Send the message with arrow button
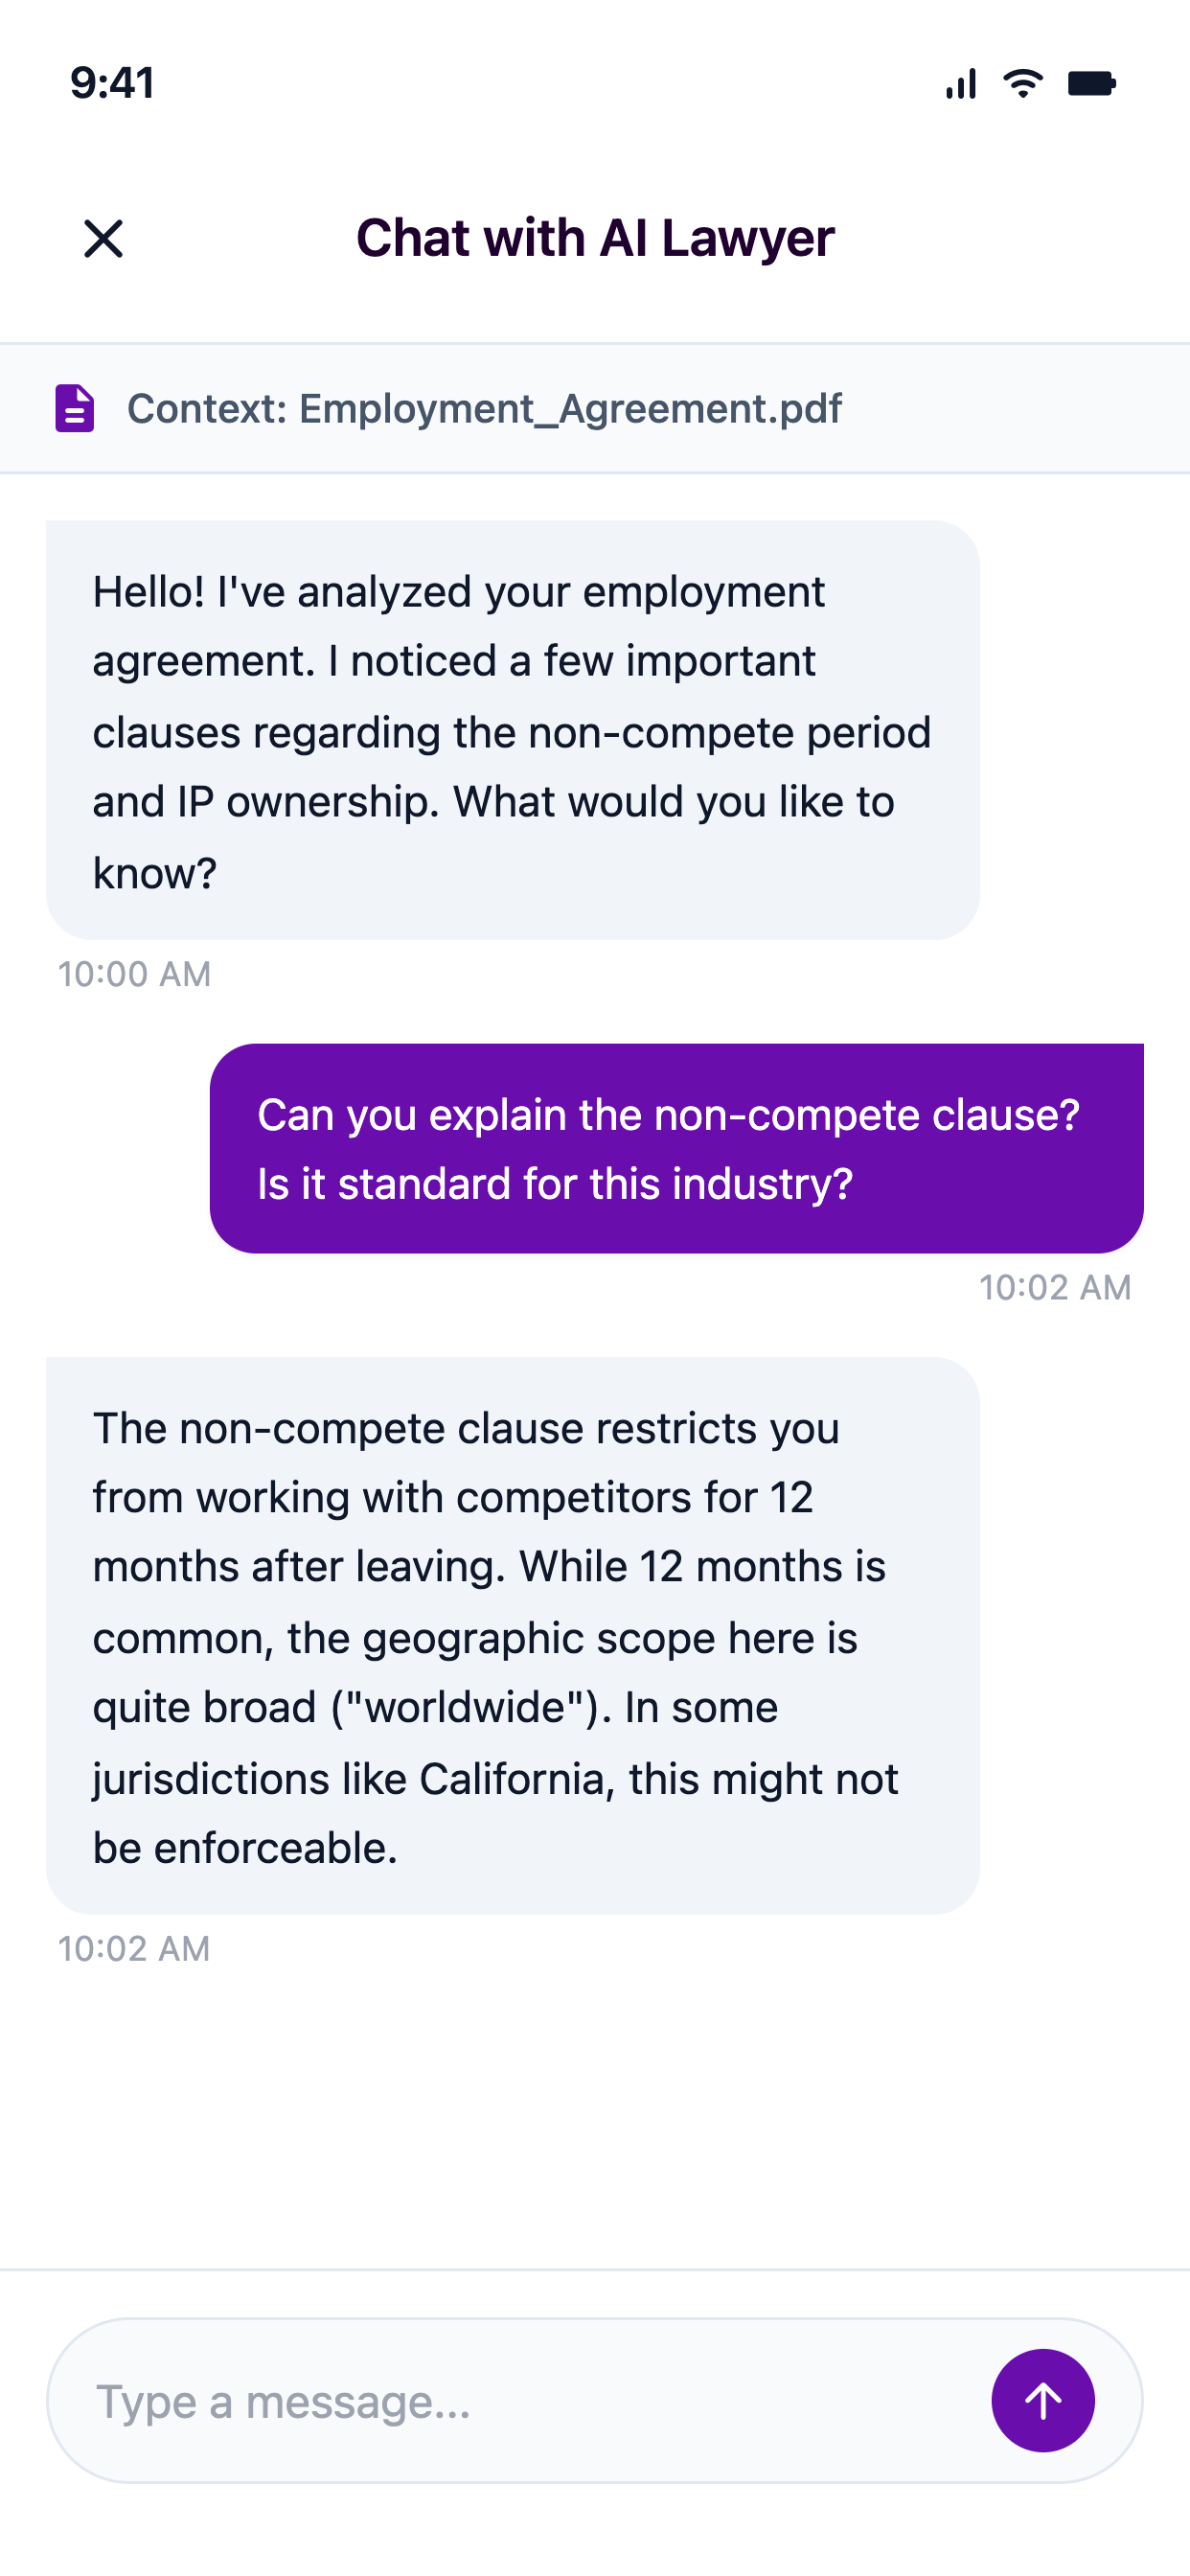The height and width of the screenshot is (2576, 1190). 1042,2400
